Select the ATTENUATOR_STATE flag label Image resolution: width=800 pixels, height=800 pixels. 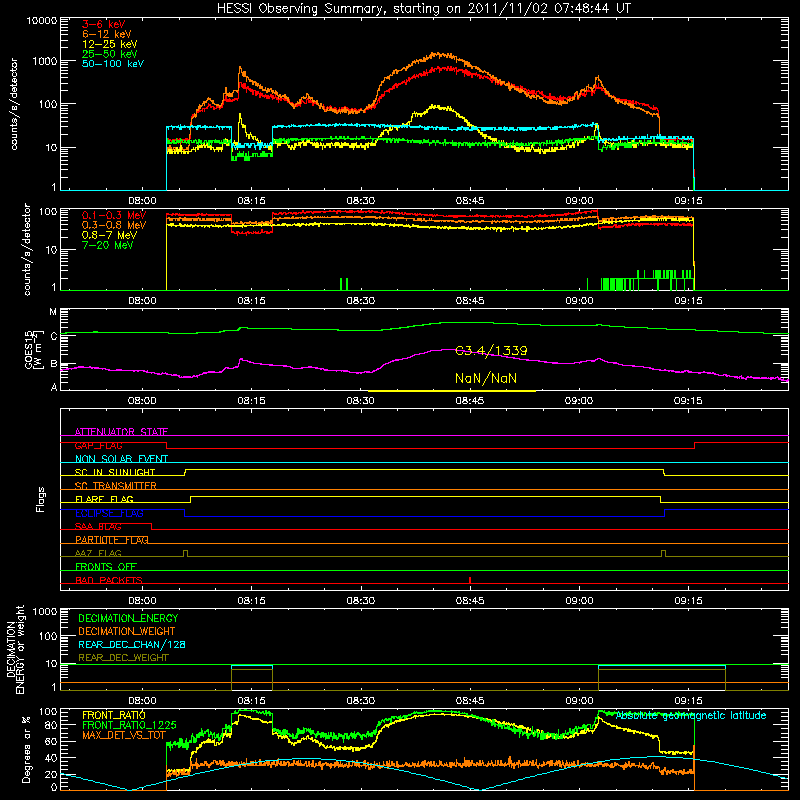pos(121,432)
